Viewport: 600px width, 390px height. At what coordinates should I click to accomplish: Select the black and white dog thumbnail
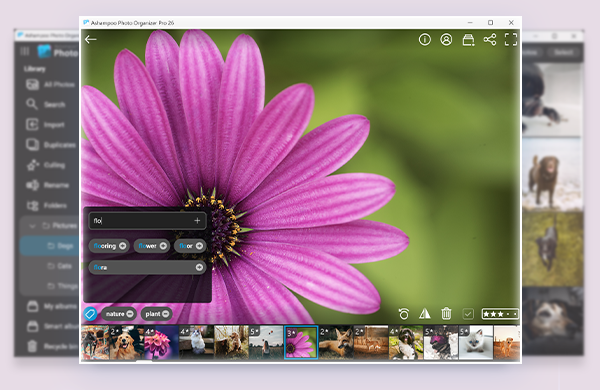pos(406,342)
